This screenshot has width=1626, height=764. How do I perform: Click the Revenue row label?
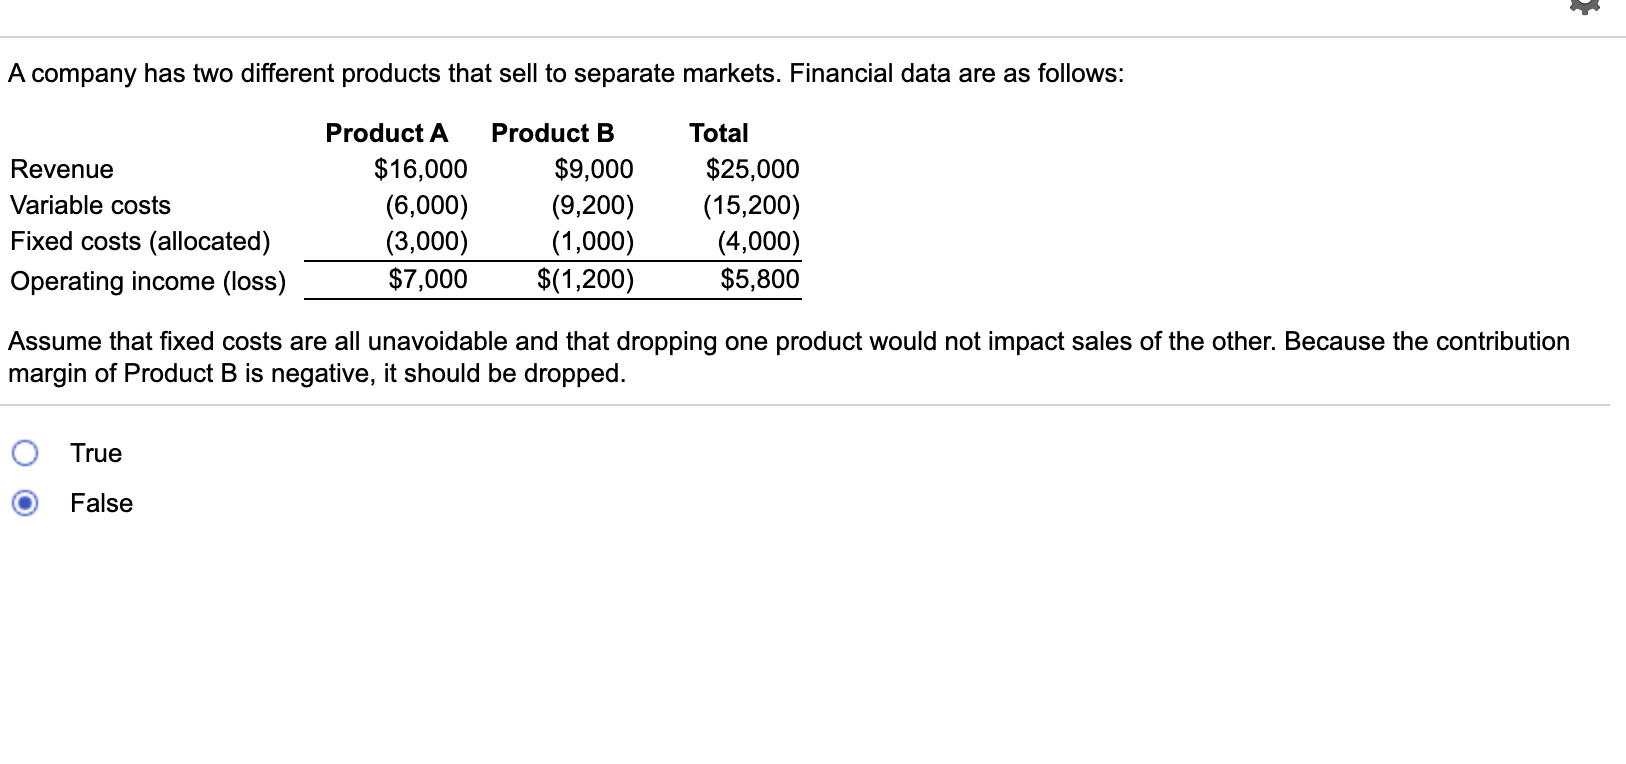click(x=62, y=169)
